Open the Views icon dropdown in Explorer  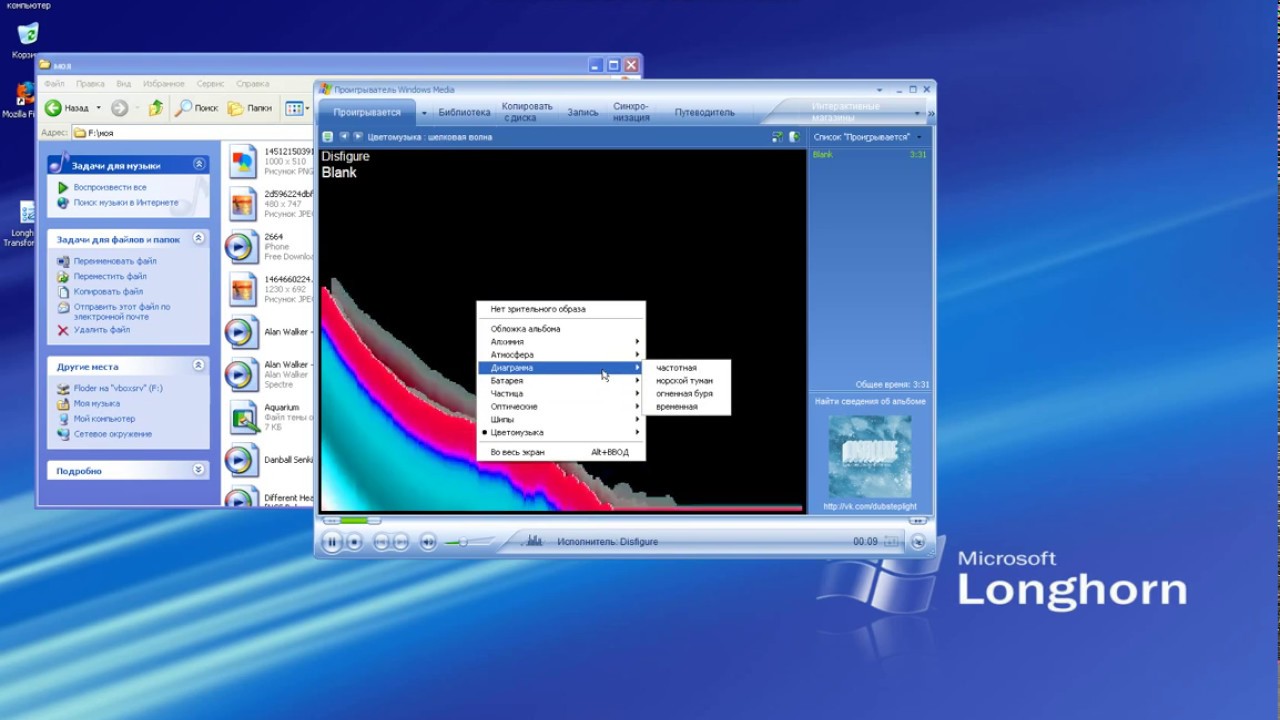(295, 108)
